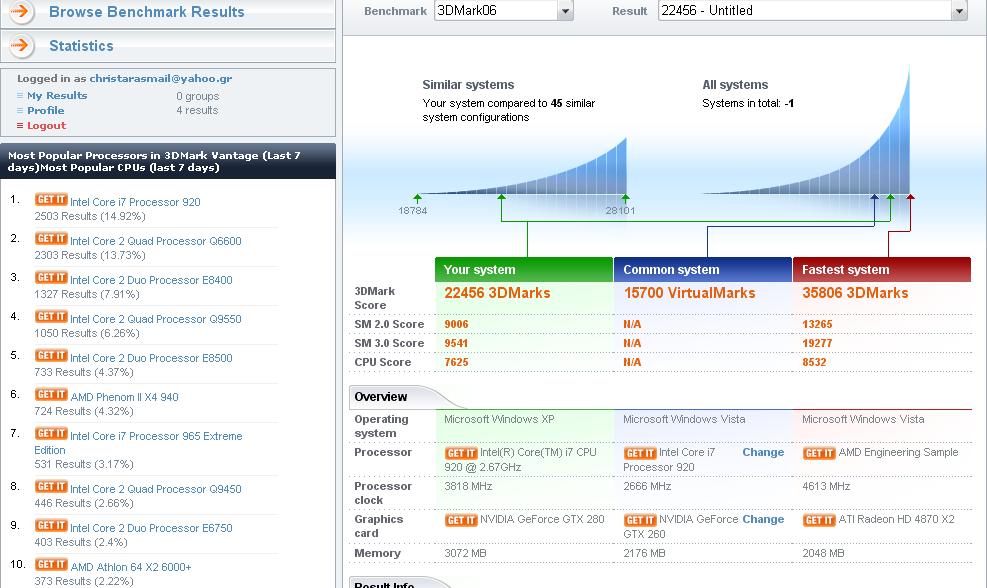The height and width of the screenshot is (588, 987).
Task: Open Intel Core 2 Quad Processor Q9450 link
Action: (x=155, y=489)
